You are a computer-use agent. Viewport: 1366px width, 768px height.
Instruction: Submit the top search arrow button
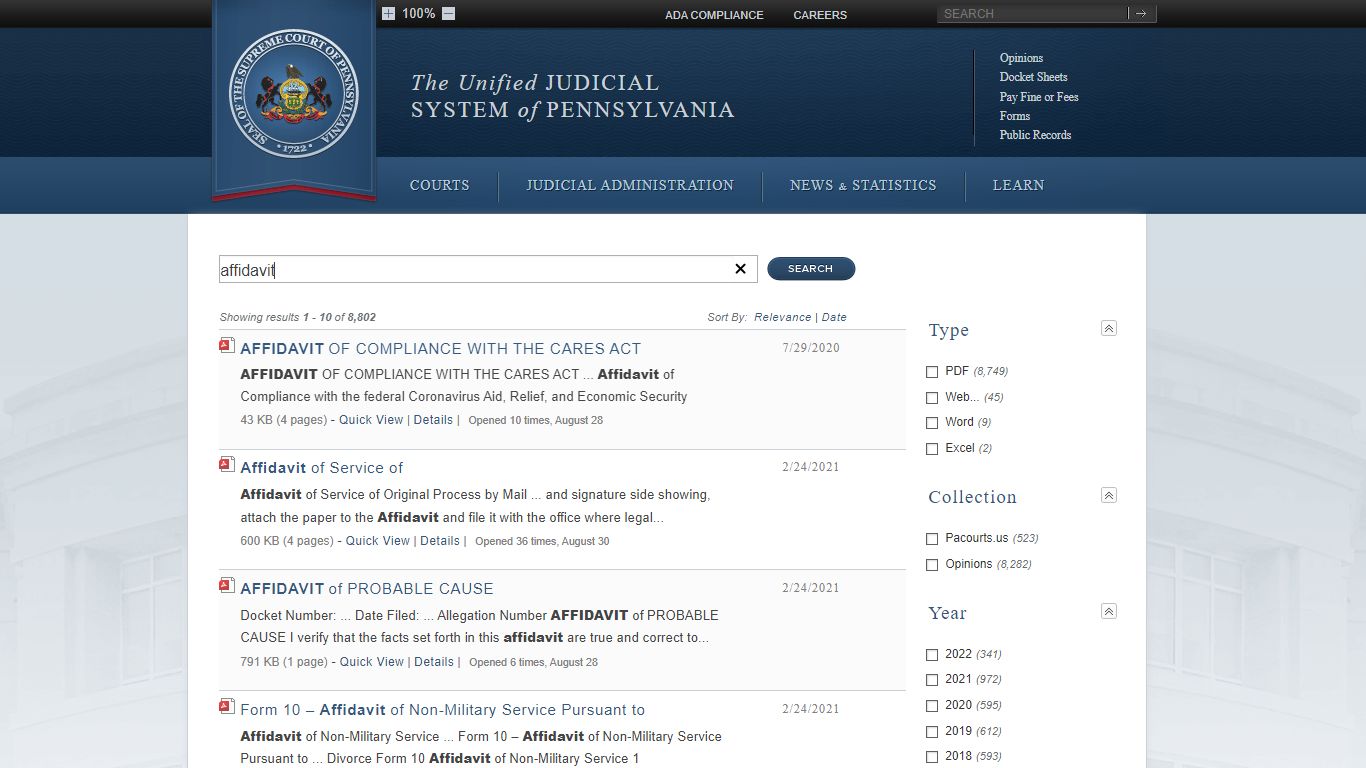coord(1142,14)
